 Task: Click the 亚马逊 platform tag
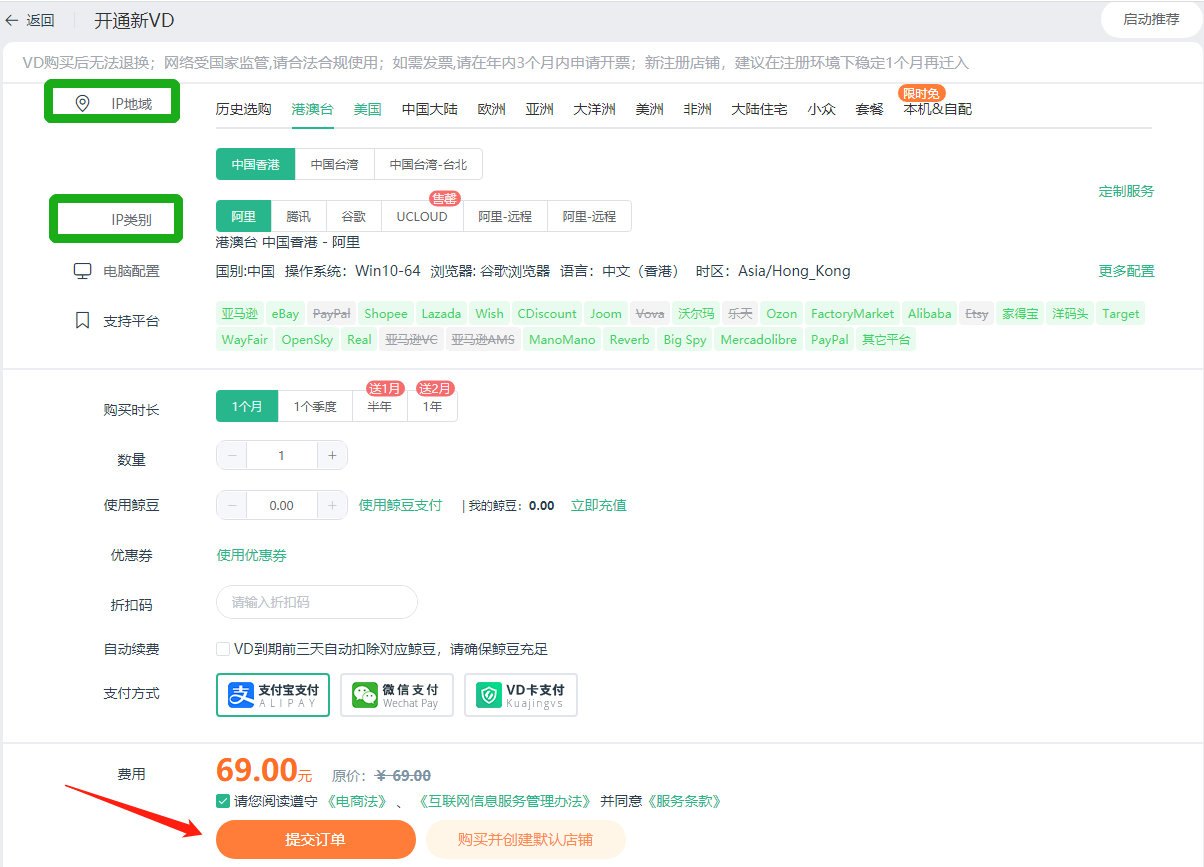click(x=240, y=313)
